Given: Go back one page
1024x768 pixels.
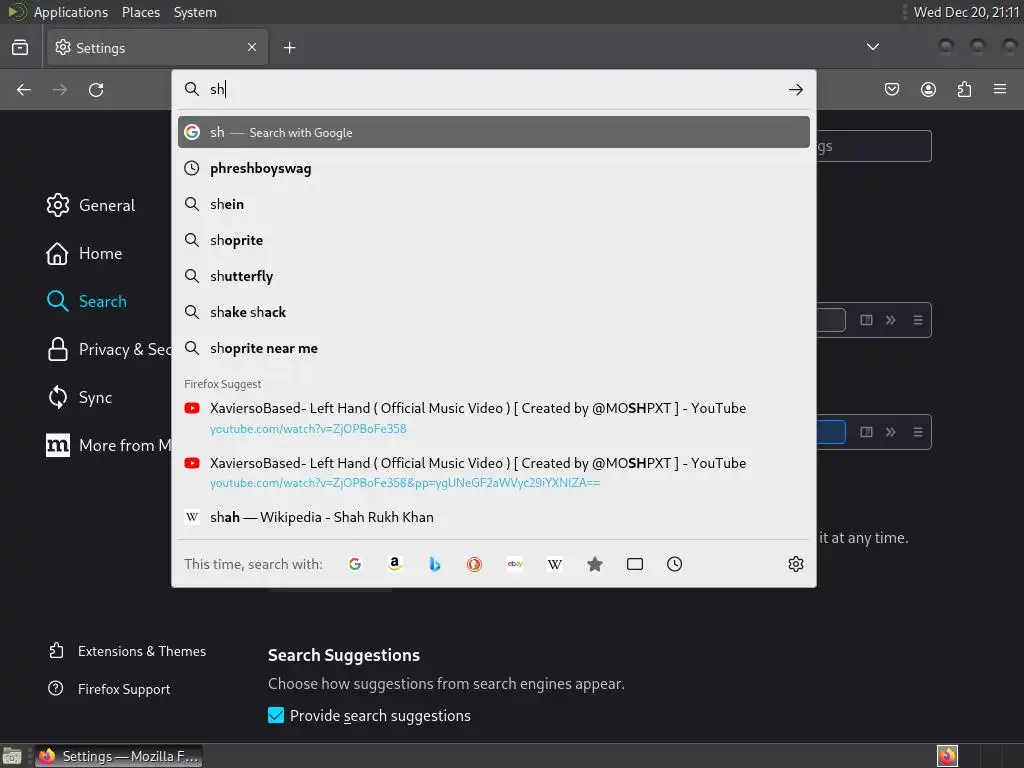Looking at the screenshot, I should [24, 89].
